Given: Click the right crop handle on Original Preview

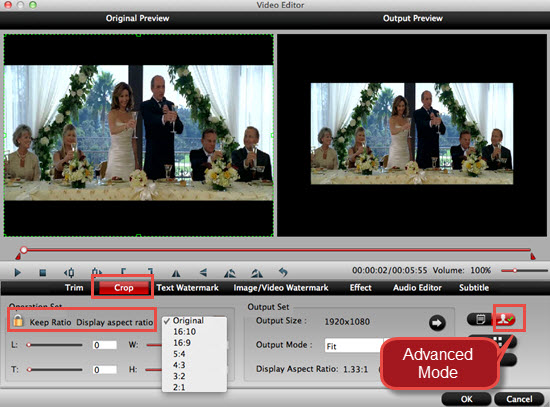Looking at the screenshot, I should pos(273,135).
